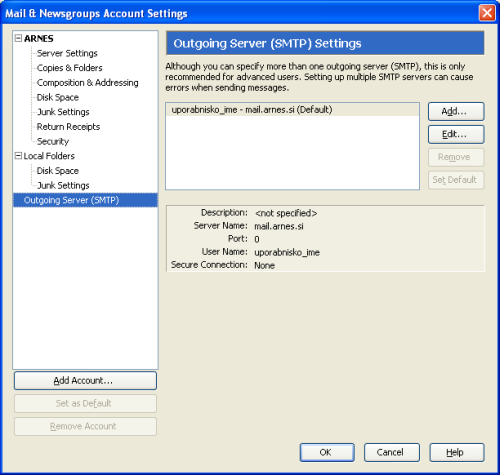Open Junk Settings under Local Folders
Screen dimensions: 500x475
[63, 185]
